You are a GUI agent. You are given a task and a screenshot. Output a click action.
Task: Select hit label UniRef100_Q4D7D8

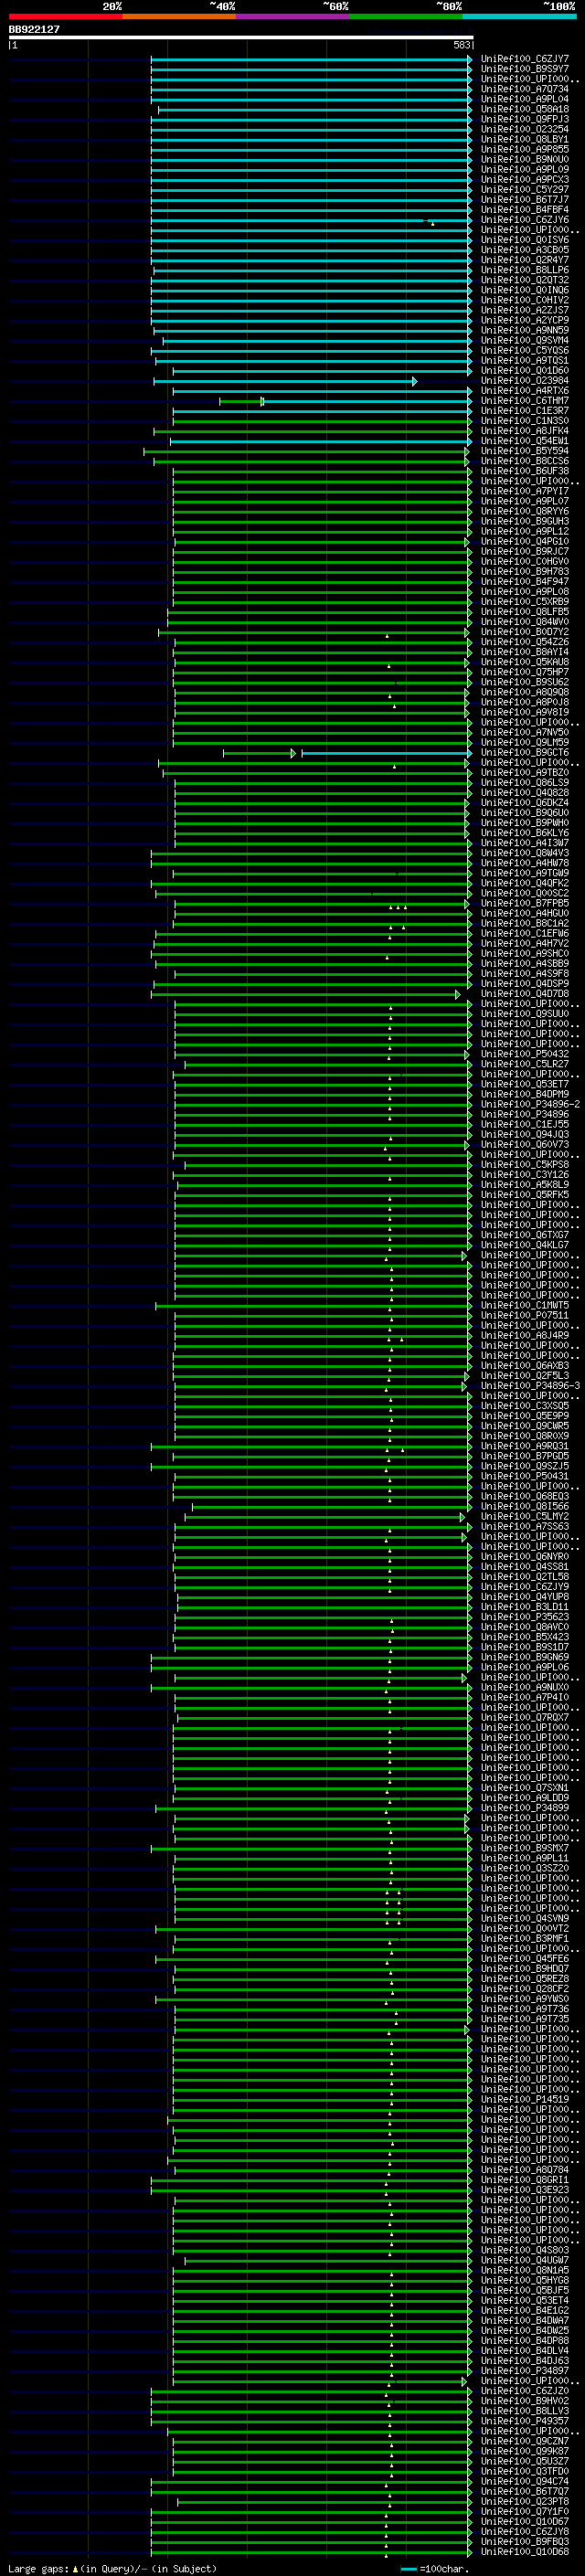tap(525, 994)
